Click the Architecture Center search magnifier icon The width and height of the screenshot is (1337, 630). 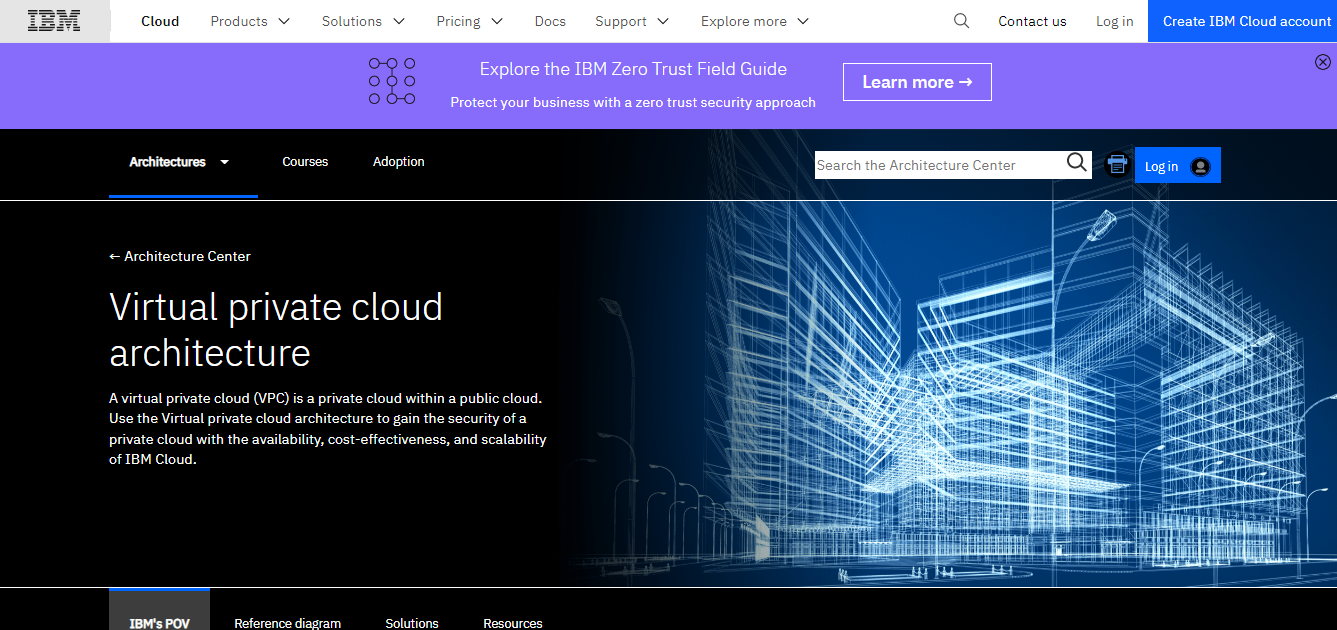click(1077, 163)
